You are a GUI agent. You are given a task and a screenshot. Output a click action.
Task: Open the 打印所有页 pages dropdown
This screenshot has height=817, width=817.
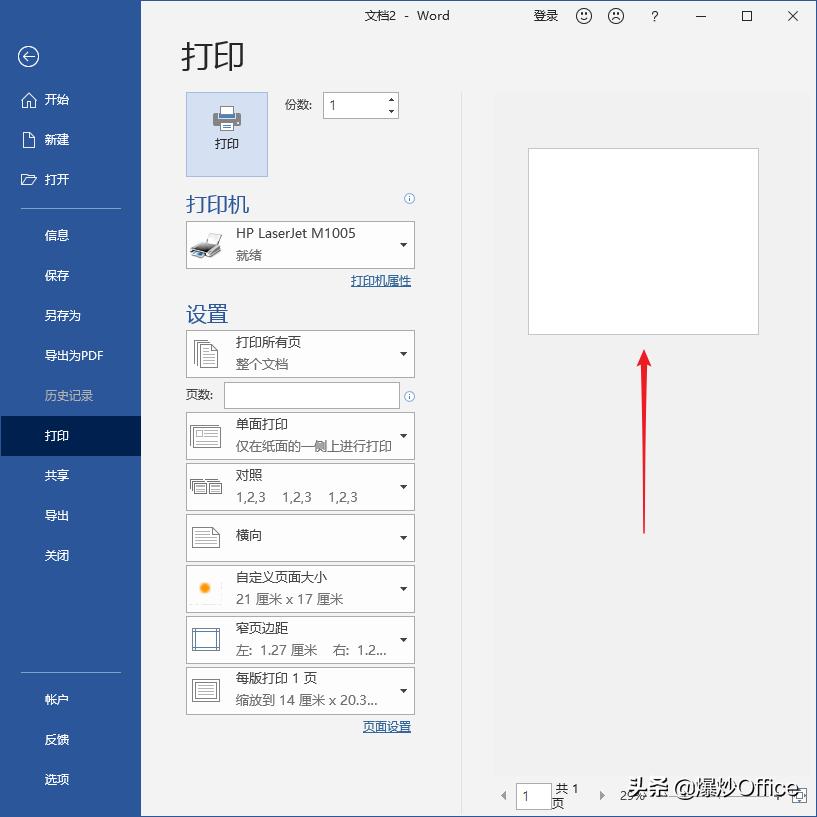[404, 353]
